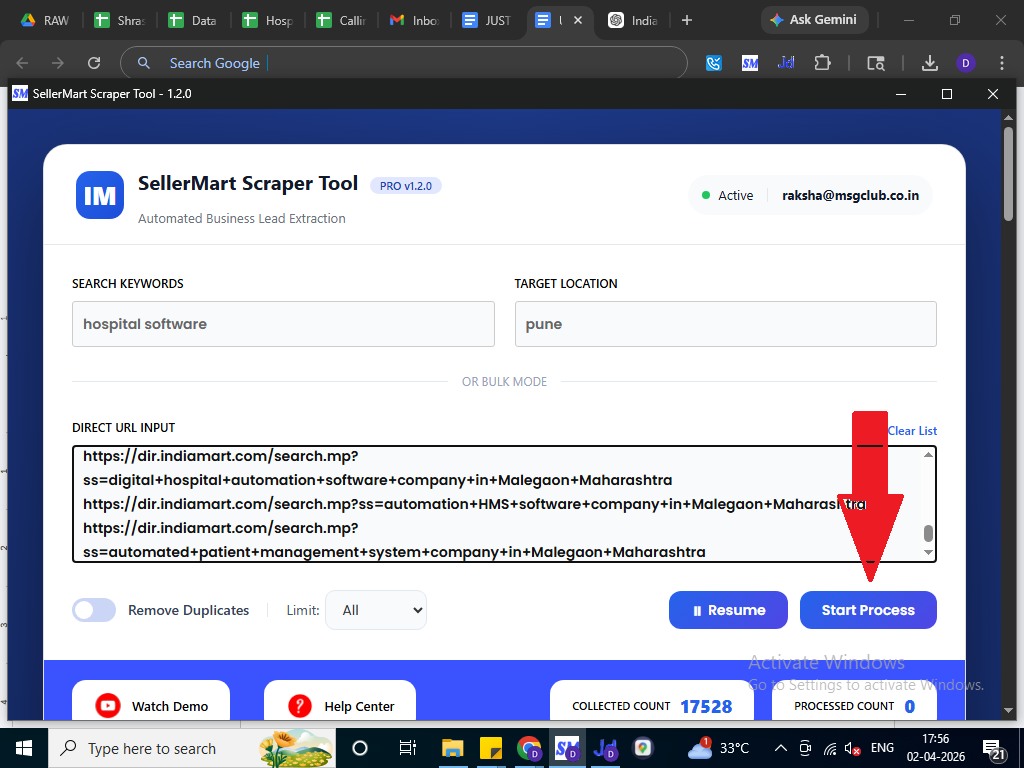This screenshot has width=1024, height=768.
Task: Click the Target Location input field
Action: point(725,324)
